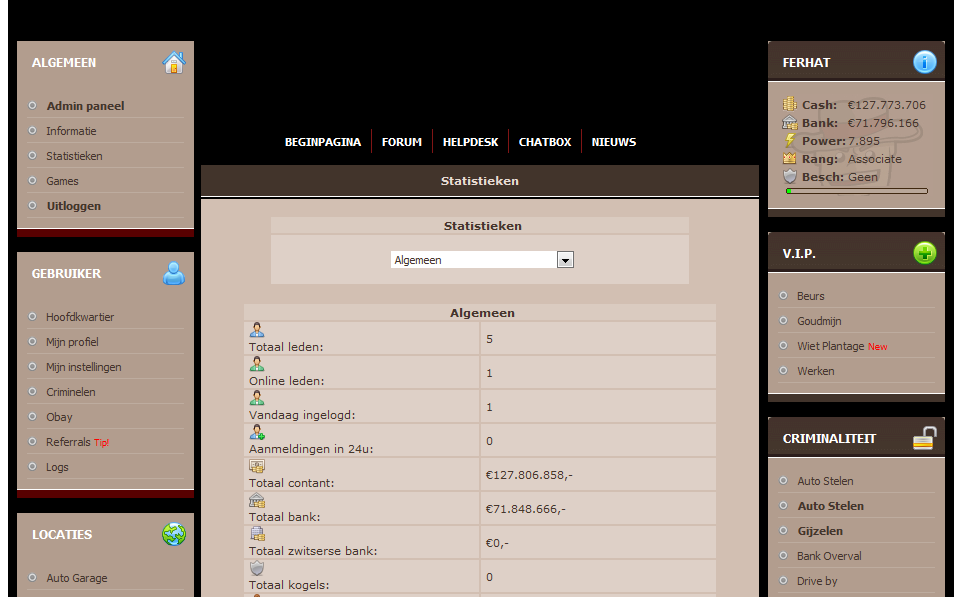Open Mijn instellingen in the sidebar
This screenshot has width=973, height=597.
click(83, 367)
